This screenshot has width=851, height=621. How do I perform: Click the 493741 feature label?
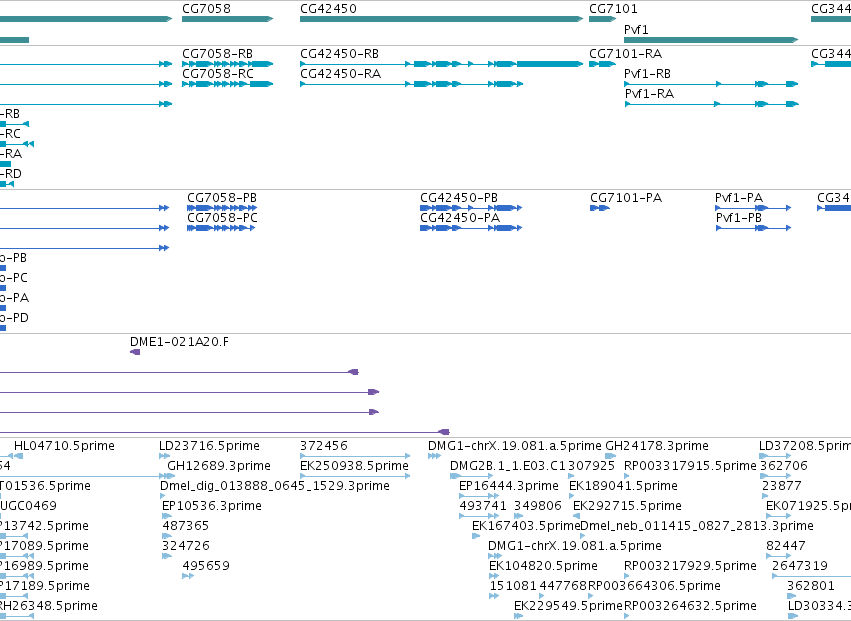tap(483, 506)
